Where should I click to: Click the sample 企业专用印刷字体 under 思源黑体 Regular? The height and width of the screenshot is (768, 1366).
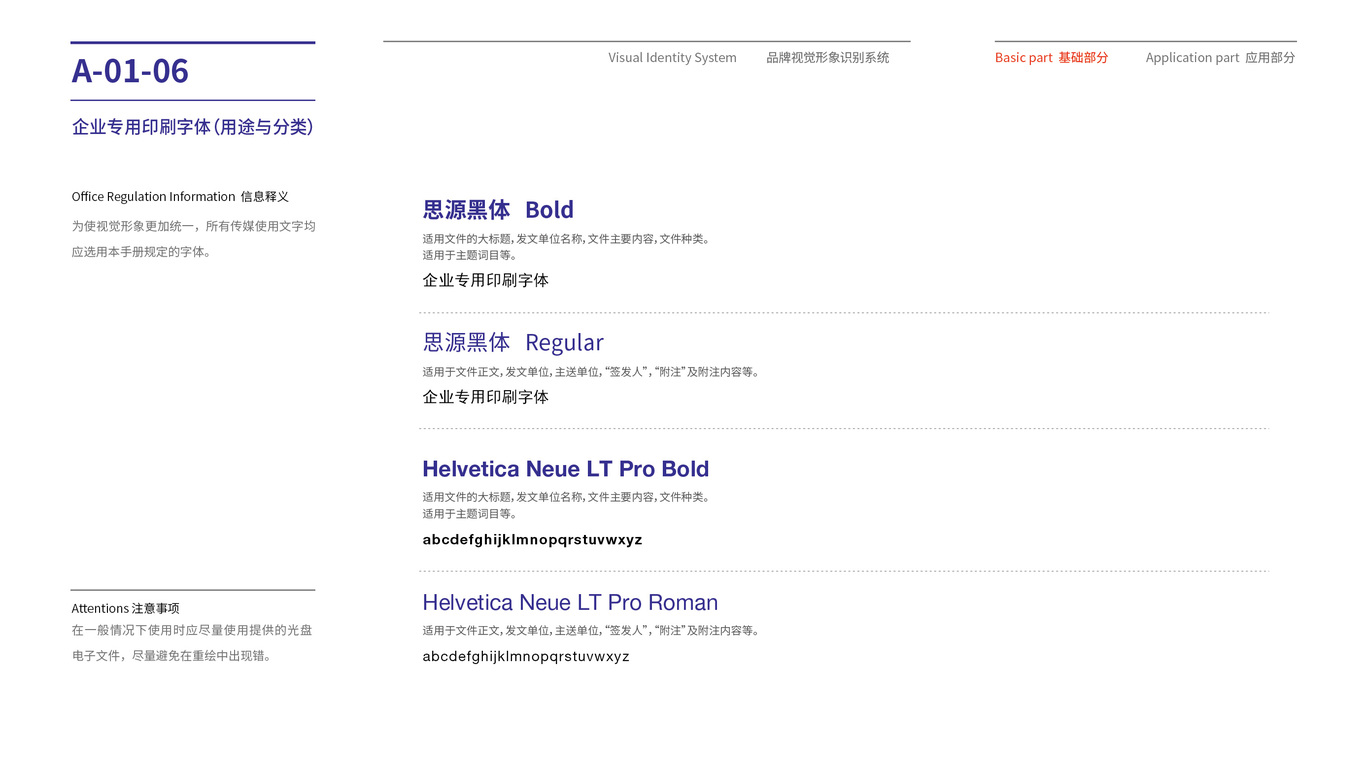[485, 397]
